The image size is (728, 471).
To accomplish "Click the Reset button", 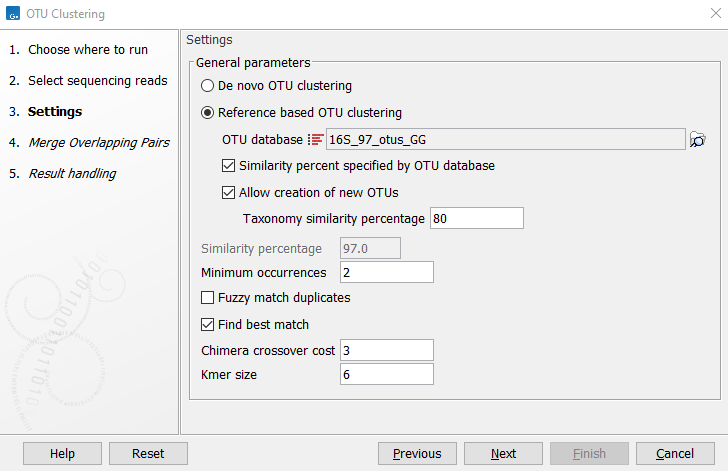I will [x=148, y=453].
